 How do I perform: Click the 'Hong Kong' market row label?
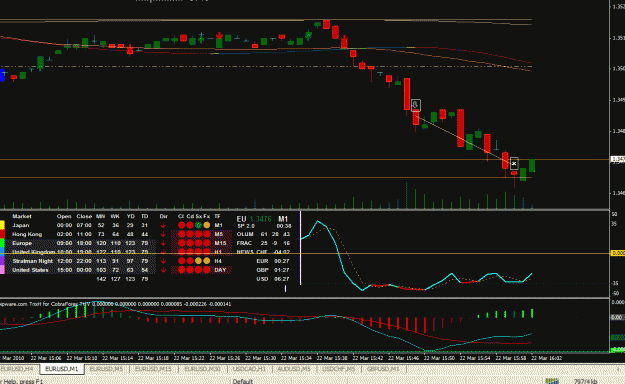coord(27,234)
